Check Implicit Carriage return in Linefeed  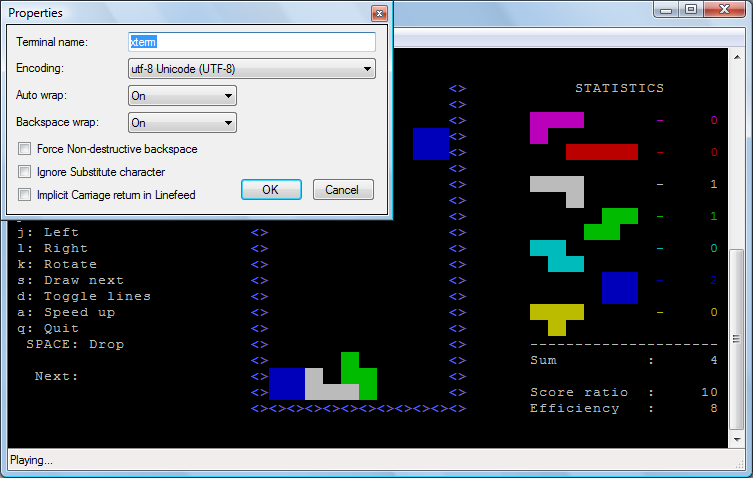[x=24, y=195]
